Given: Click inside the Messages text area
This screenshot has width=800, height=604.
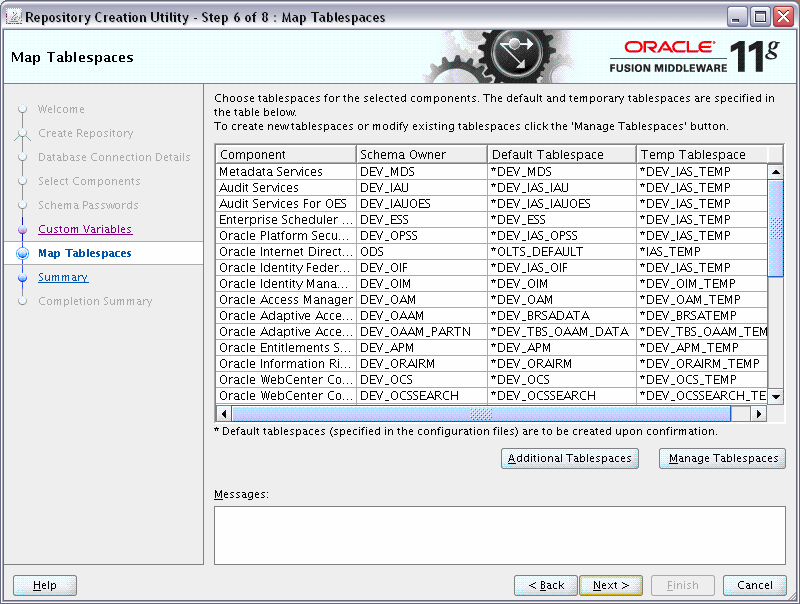Looking at the screenshot, I should [497, 535].
